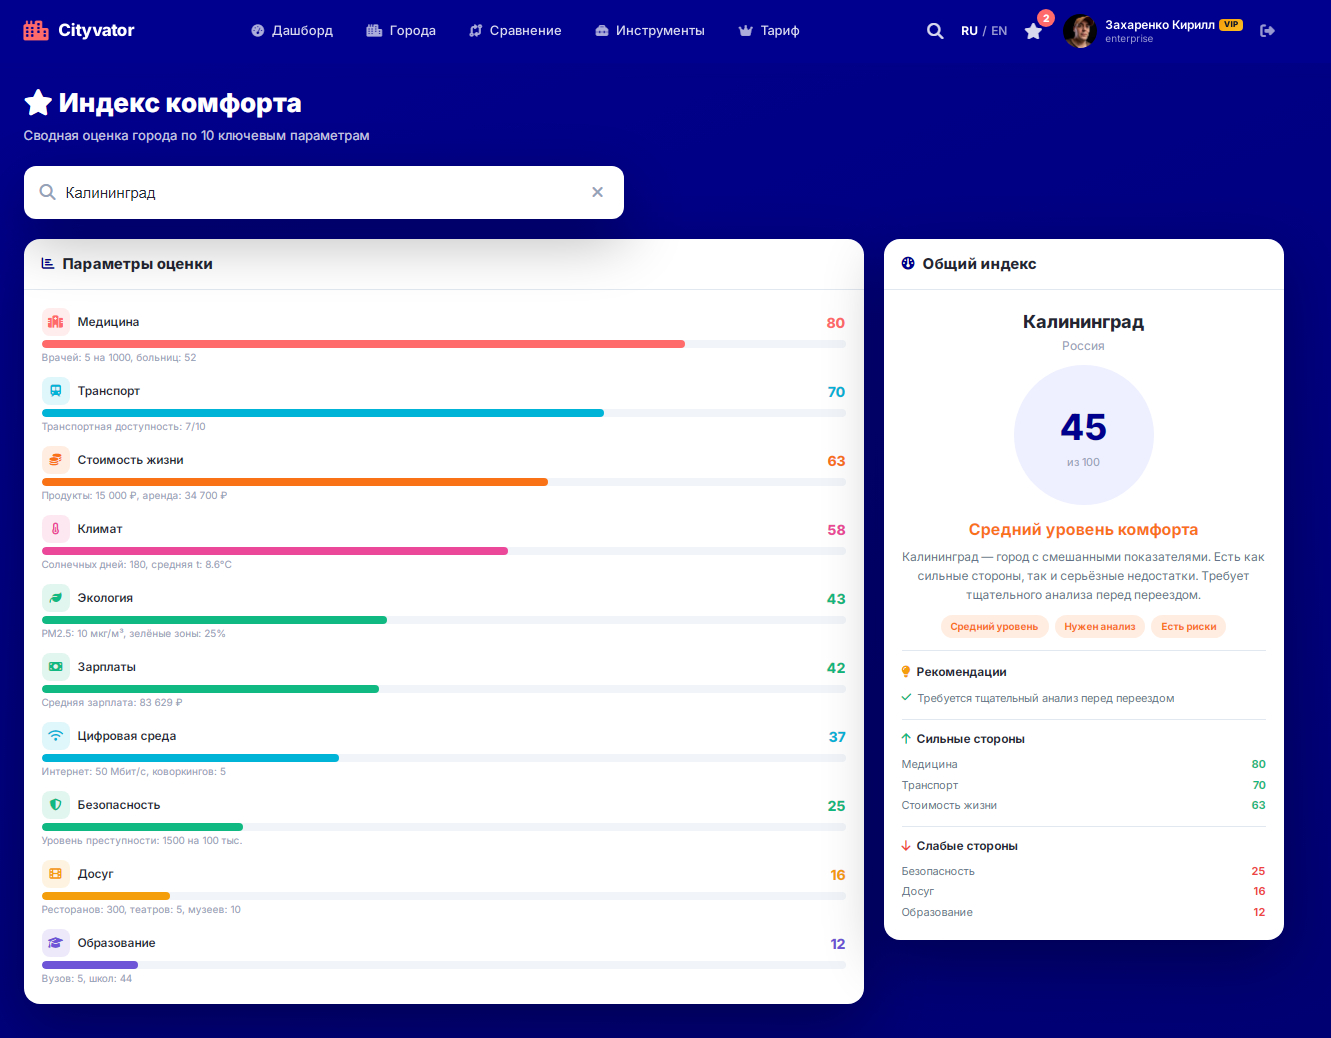Click the Есть риски tag
This screenshot has width=1331, height=1038.
(x=1188, y=627)
